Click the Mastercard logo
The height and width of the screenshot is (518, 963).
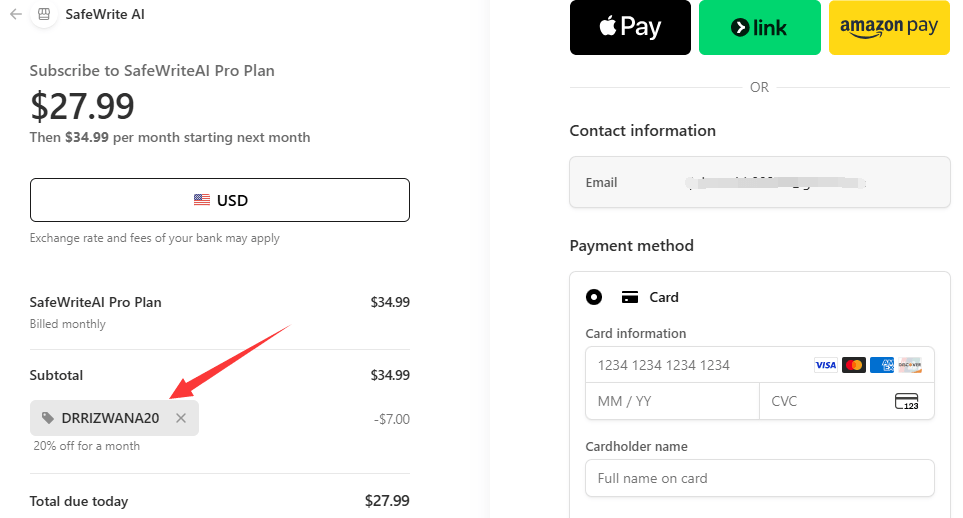854,365
